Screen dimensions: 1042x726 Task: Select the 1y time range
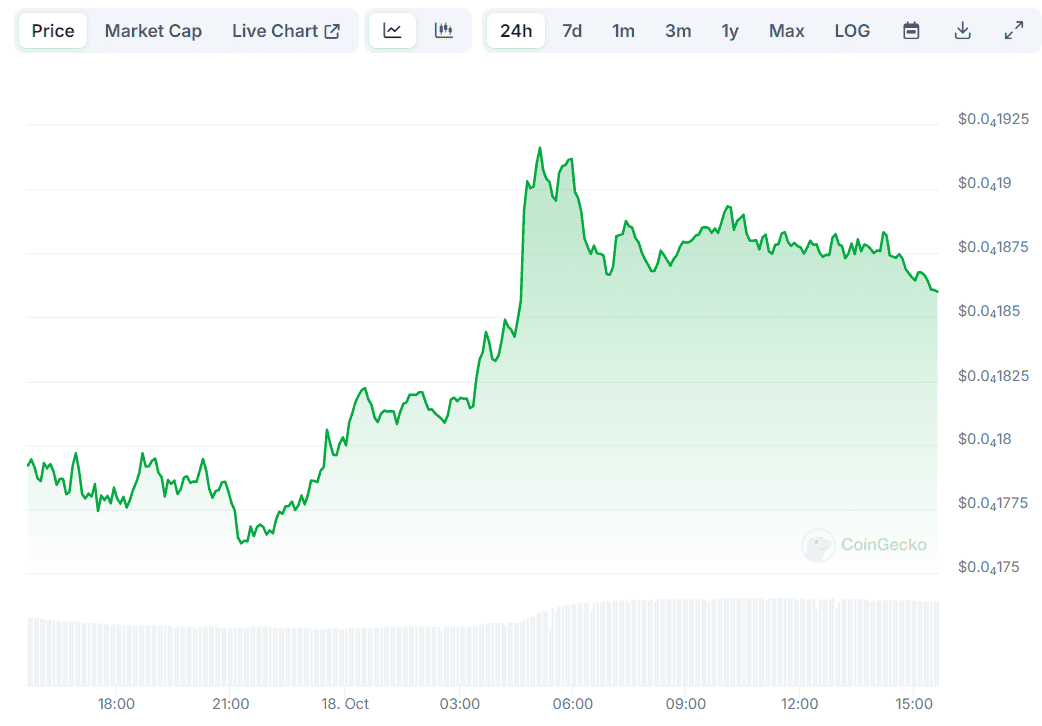pos(731,31)
